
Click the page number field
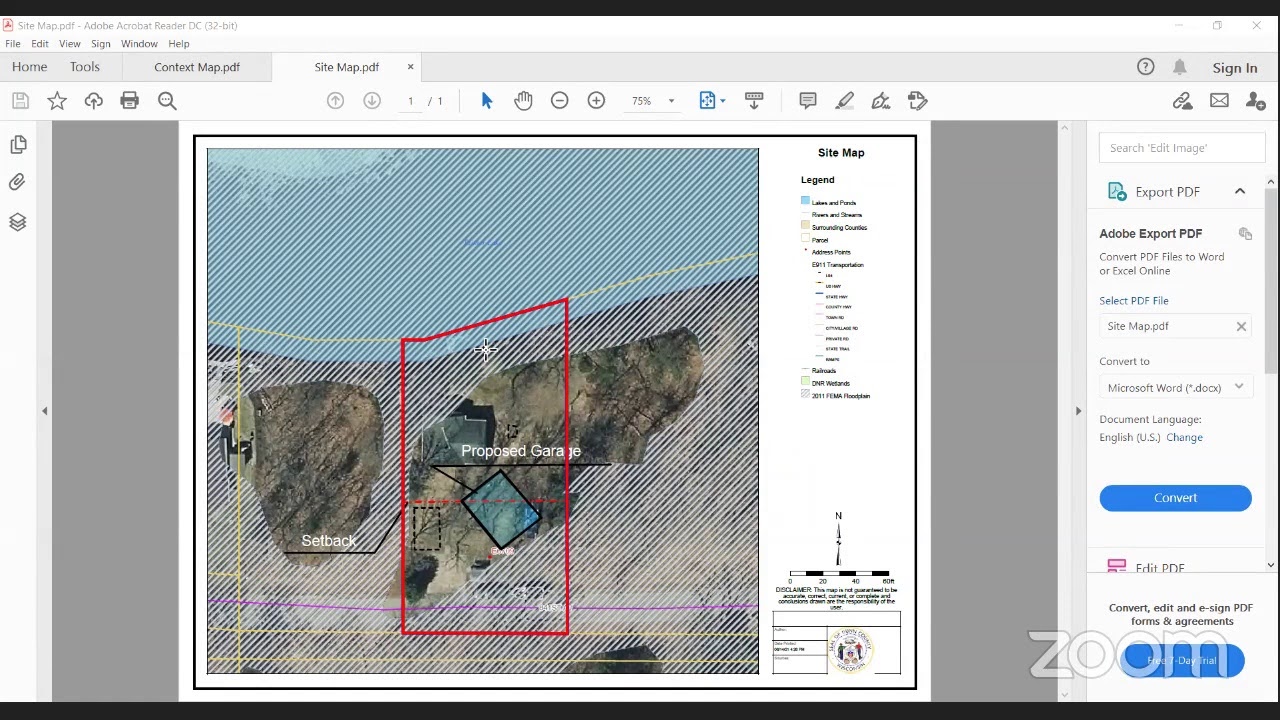point(410,101)
